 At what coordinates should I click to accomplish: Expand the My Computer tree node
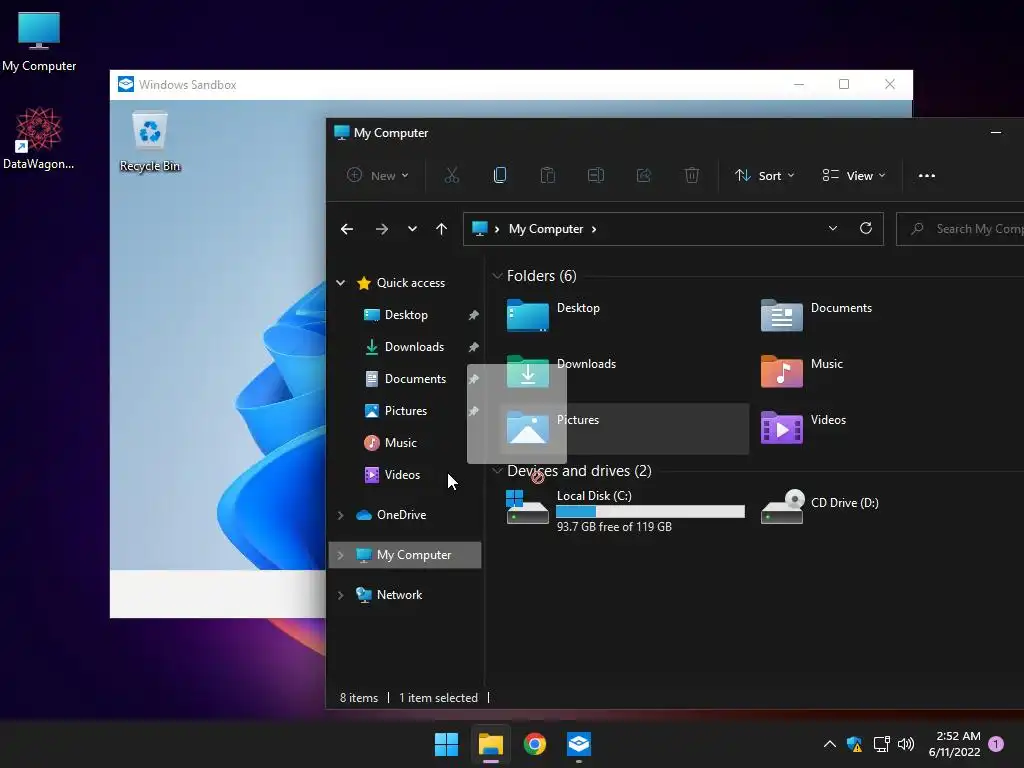point(340,555)
